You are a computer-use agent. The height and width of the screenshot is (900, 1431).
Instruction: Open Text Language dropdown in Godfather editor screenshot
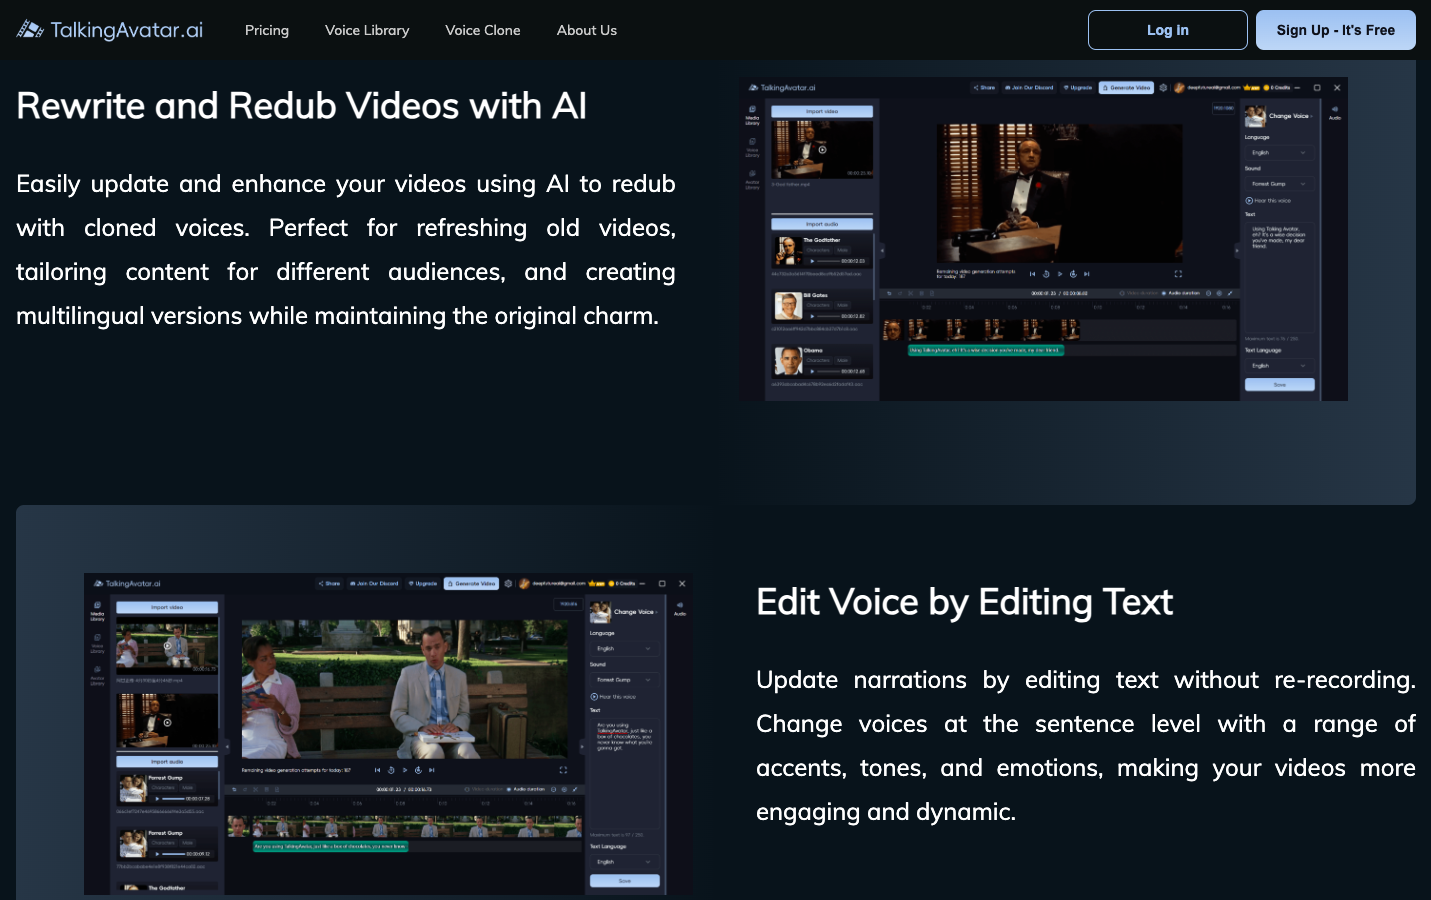pos(1279,366)
